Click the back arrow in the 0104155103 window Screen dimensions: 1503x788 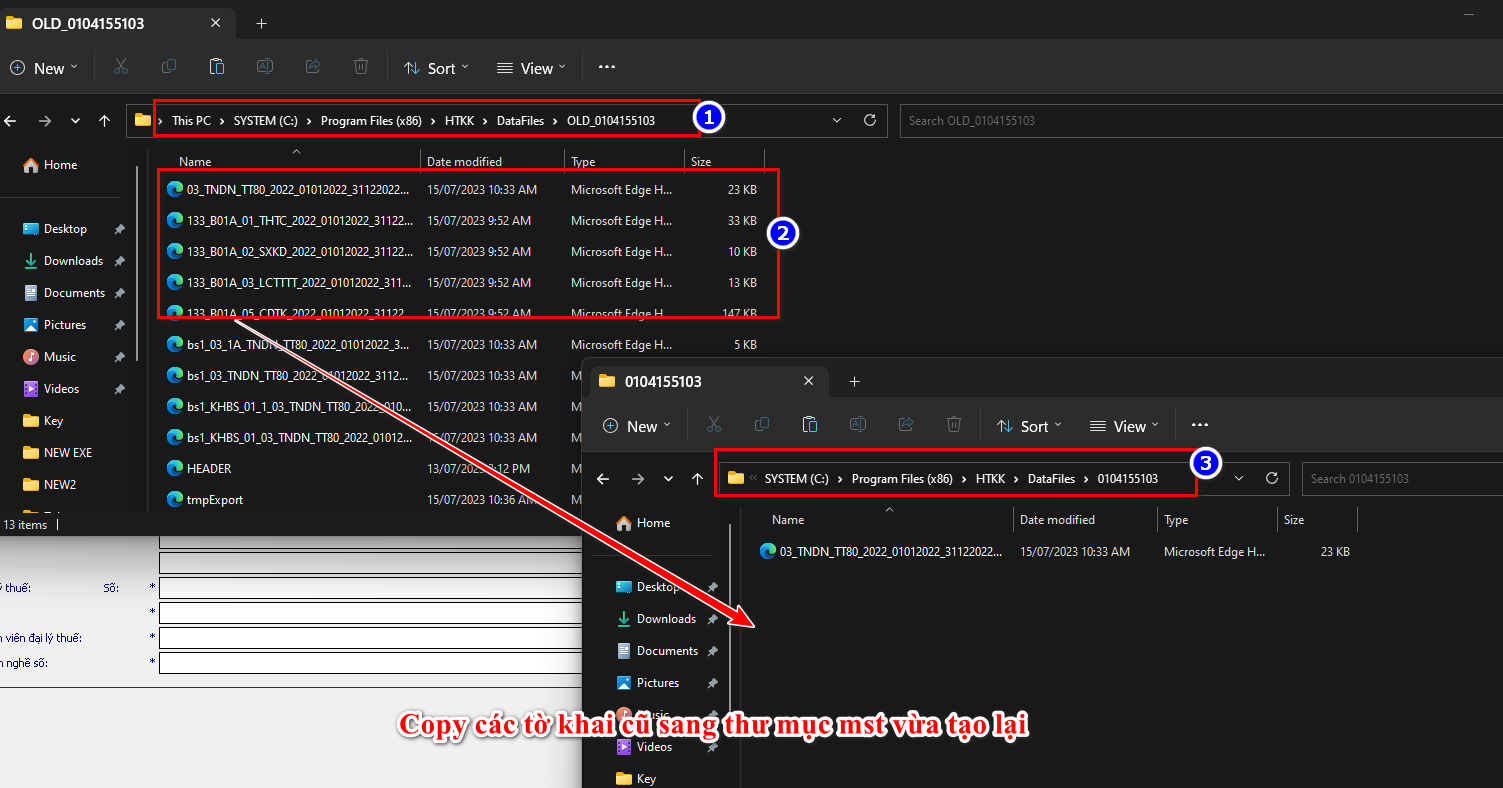(x=603, y=479)
